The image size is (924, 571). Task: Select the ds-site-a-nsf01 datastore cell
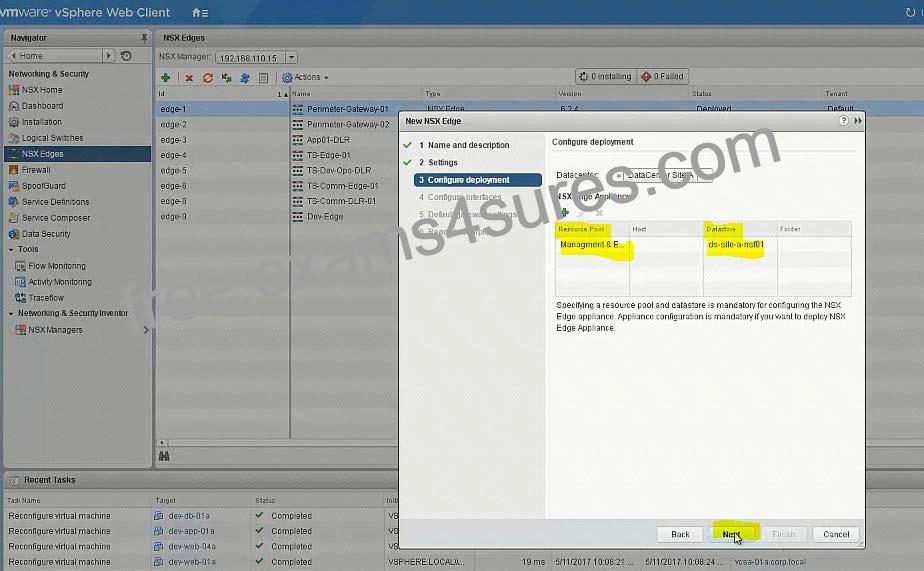740,245
